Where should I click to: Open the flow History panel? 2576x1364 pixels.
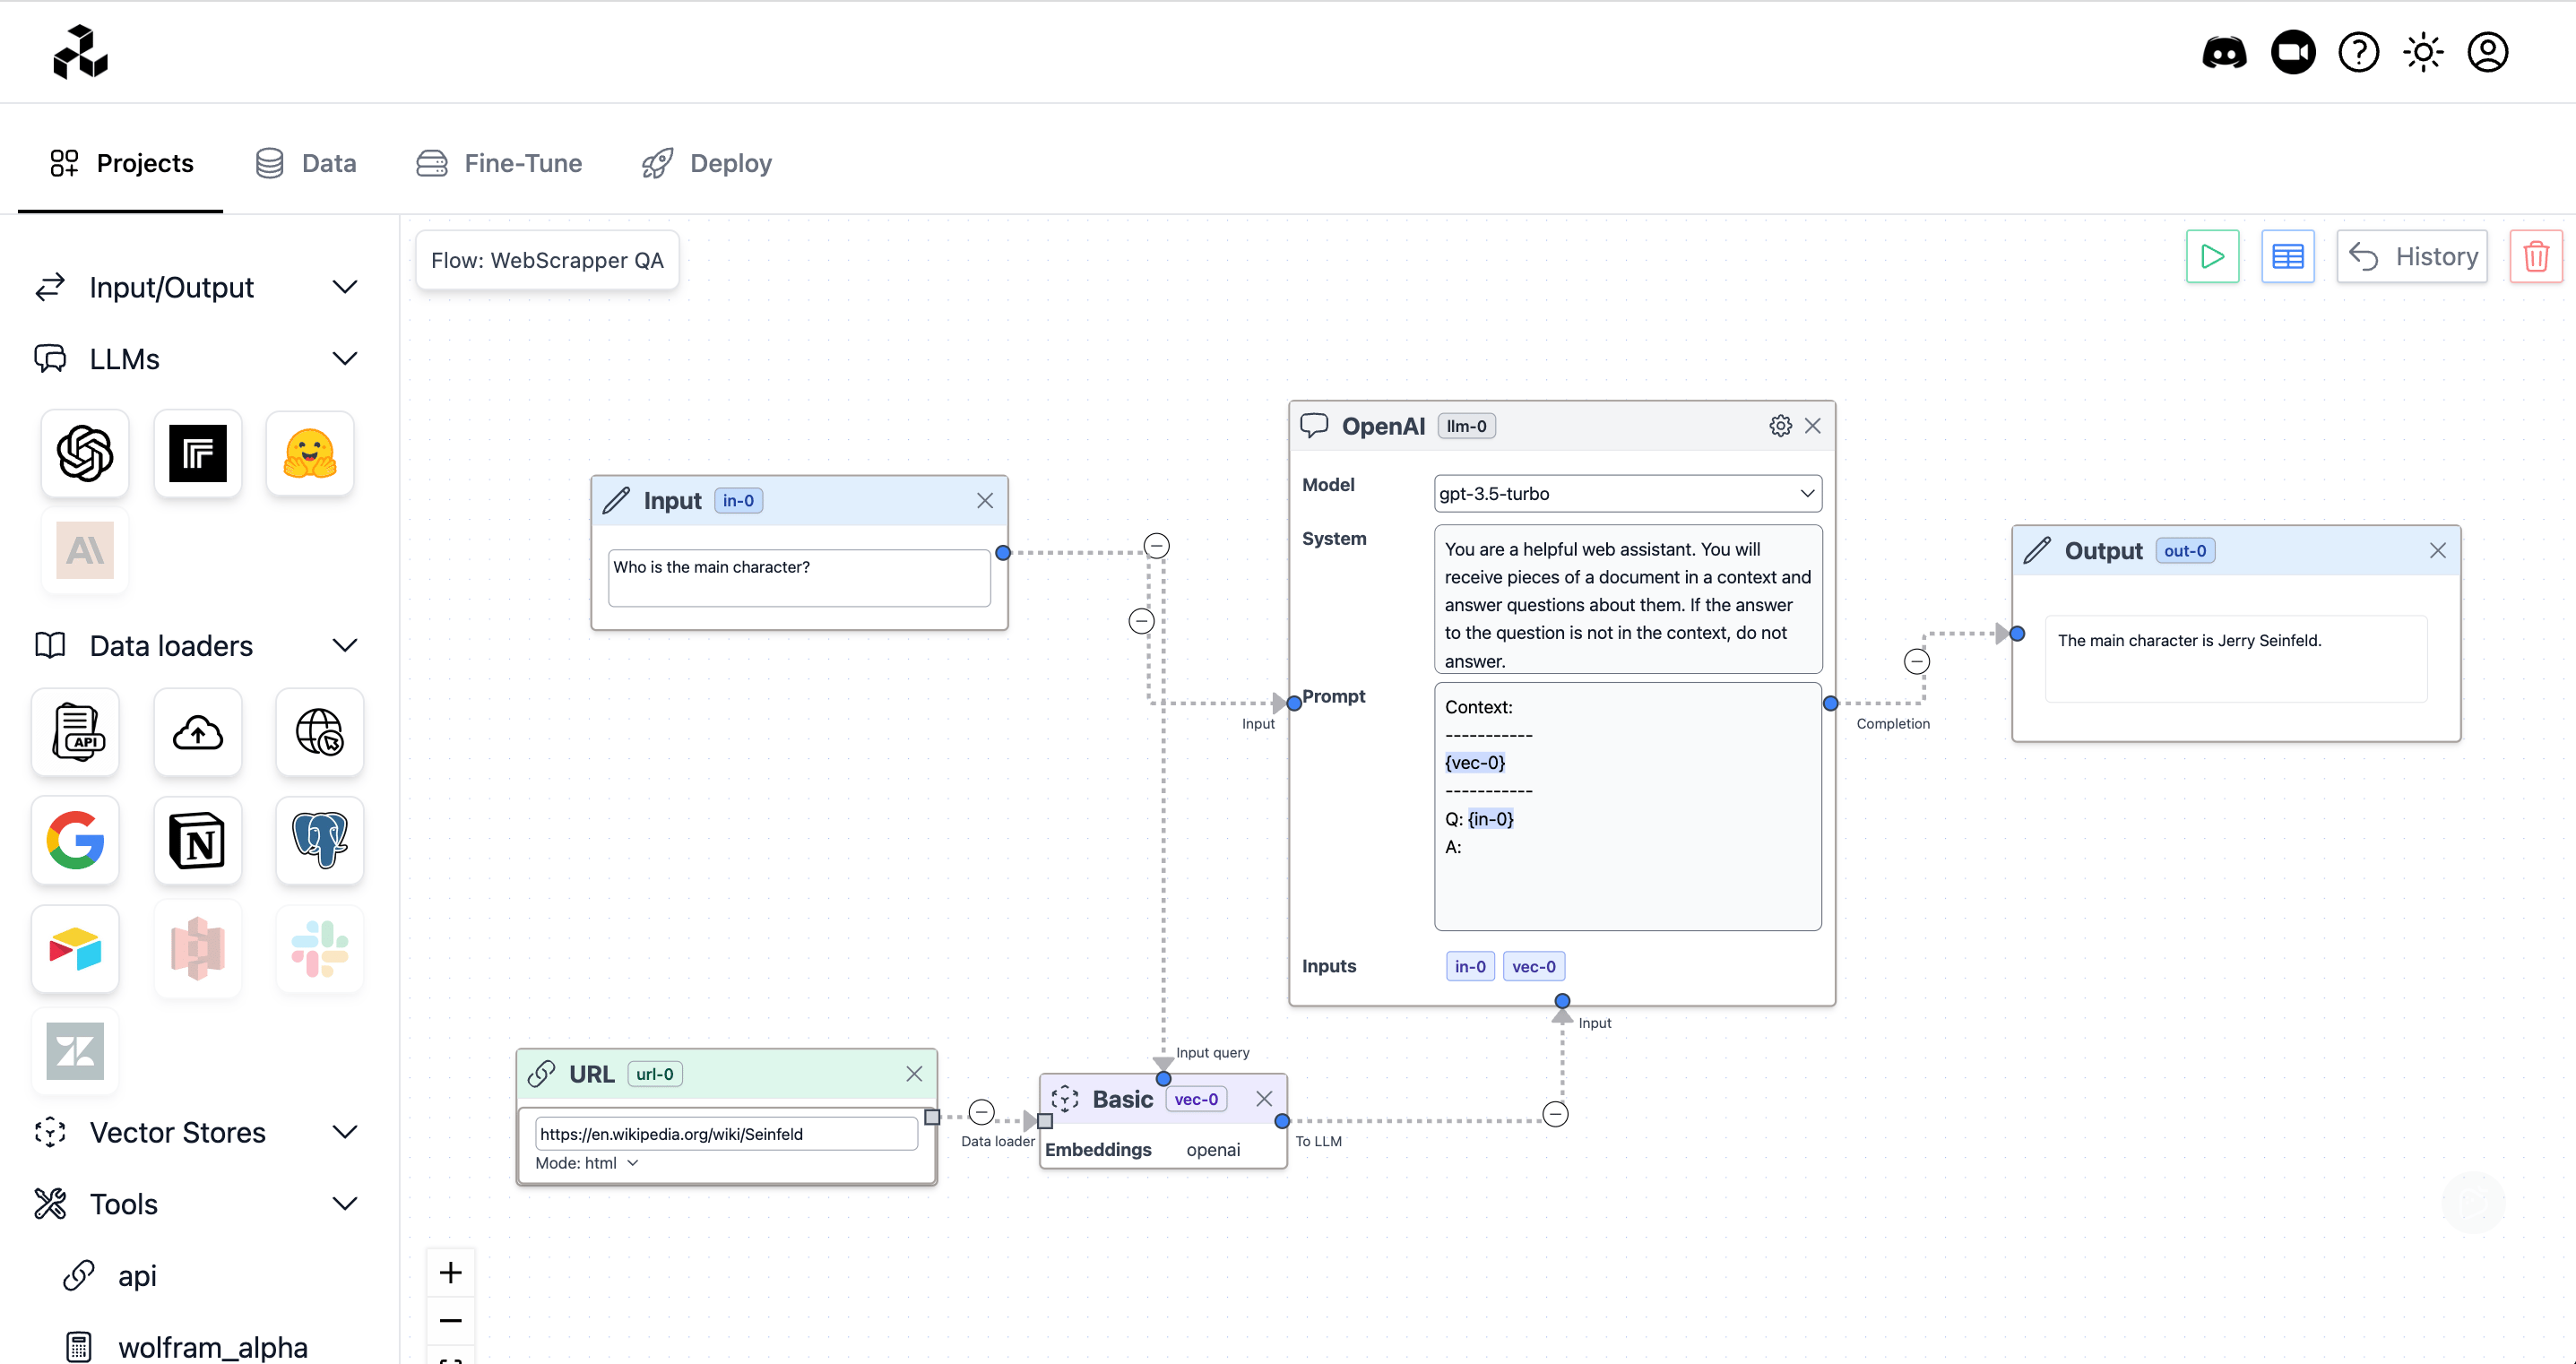coord(2412,256)
